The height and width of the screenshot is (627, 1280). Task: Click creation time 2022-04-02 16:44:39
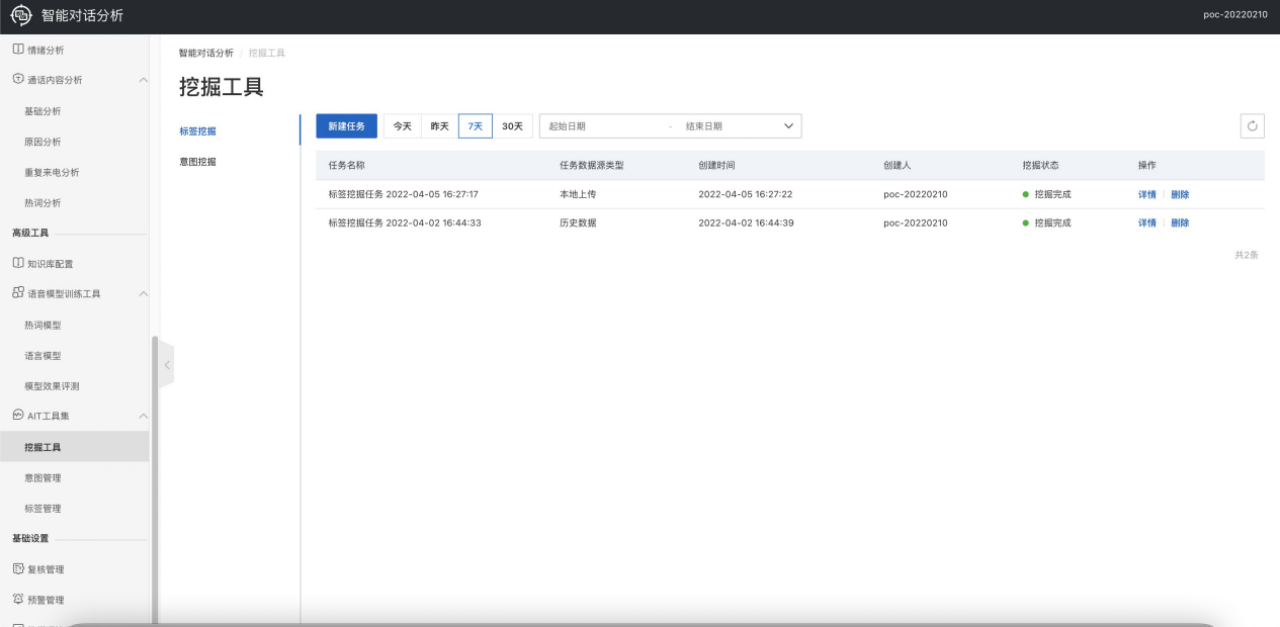pos(746,223)
